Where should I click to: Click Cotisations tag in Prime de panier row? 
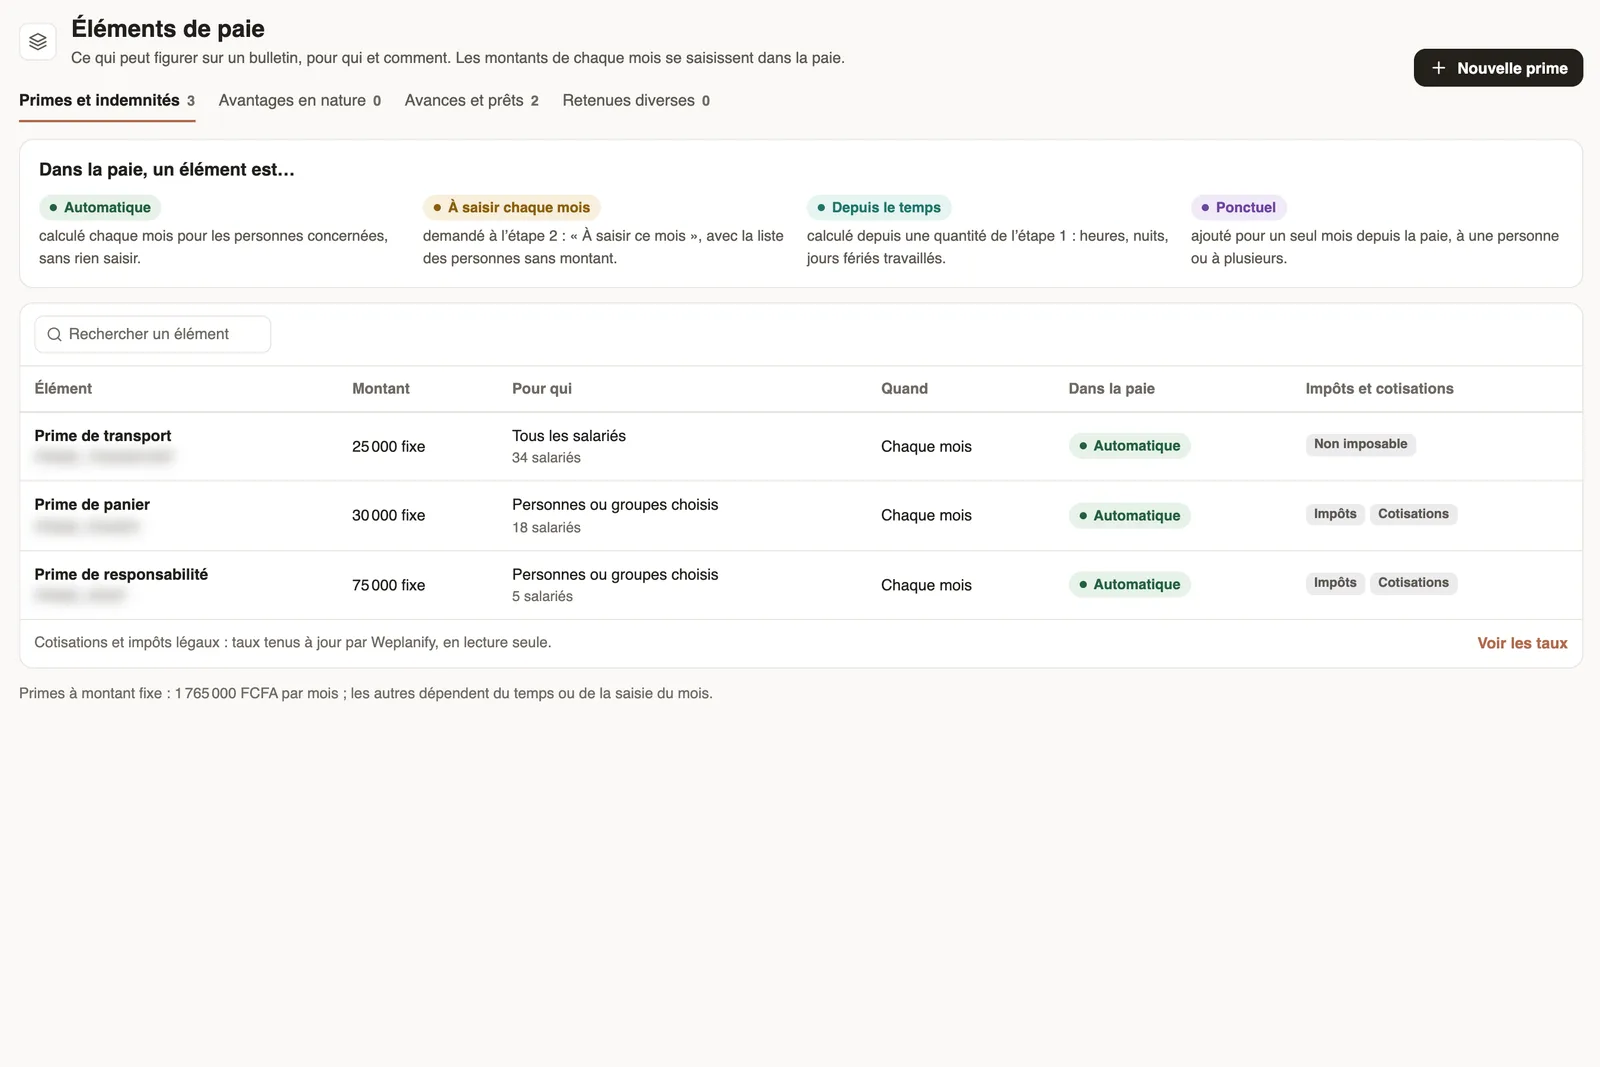(1413, 514)
